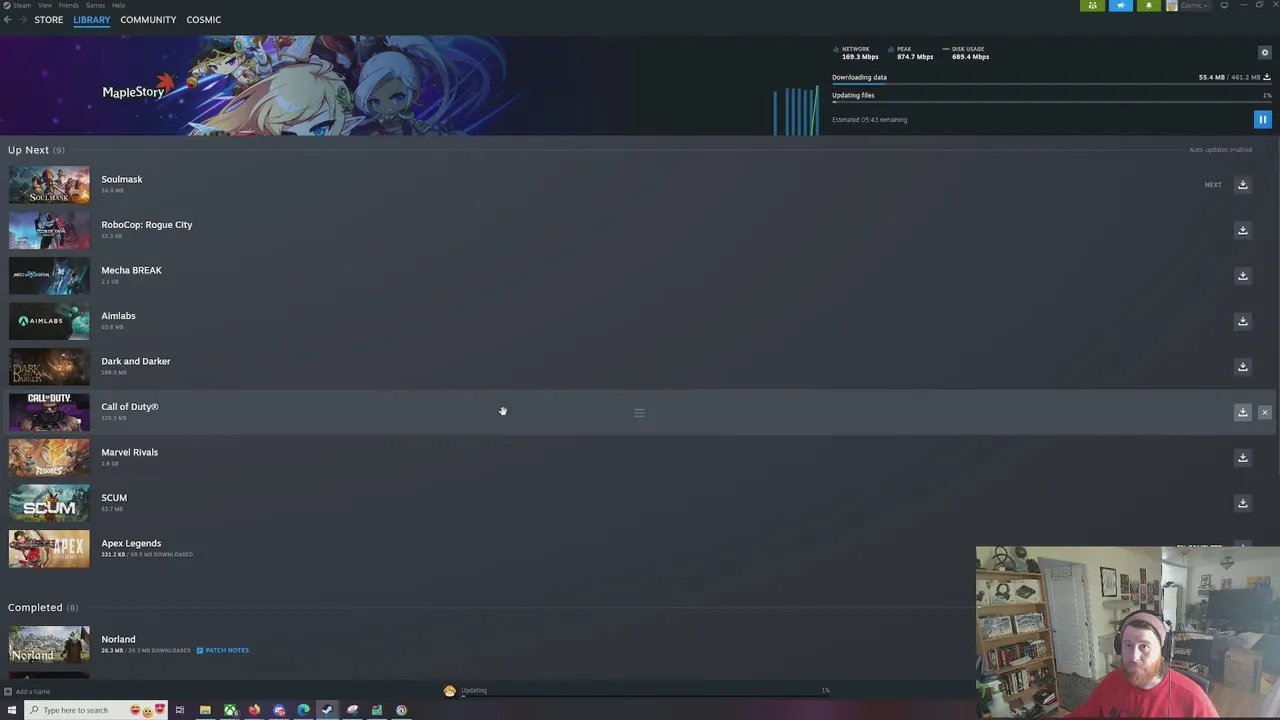Click the Downloading data progress bar
Image resolution: width=1280 pixels, height=720 pixels.
(1051, 84)
